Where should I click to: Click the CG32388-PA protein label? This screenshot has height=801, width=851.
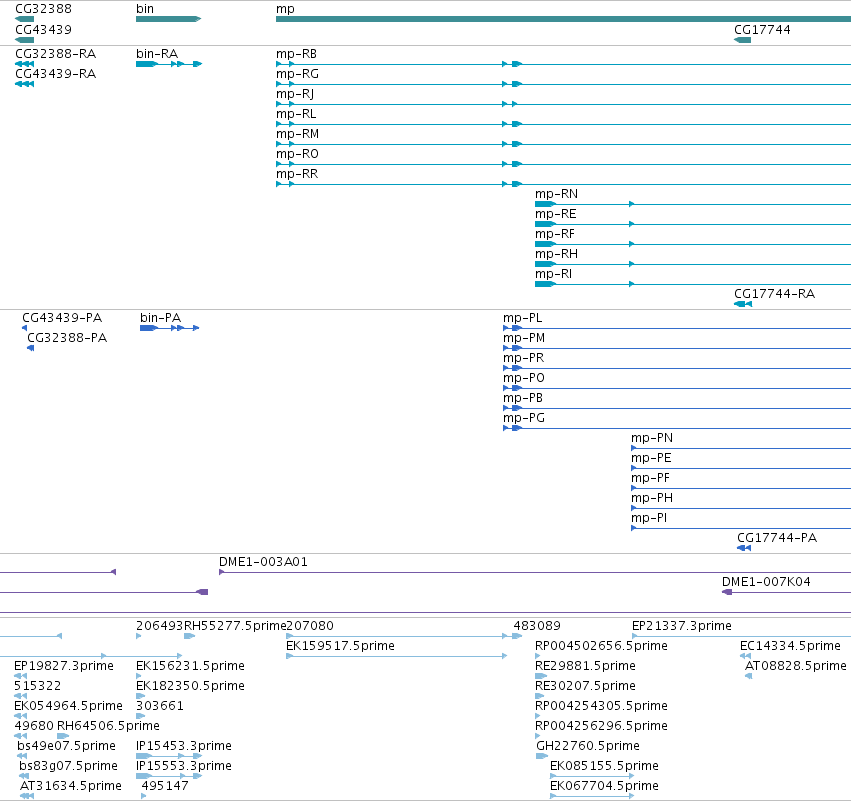[x=67, y=338]
